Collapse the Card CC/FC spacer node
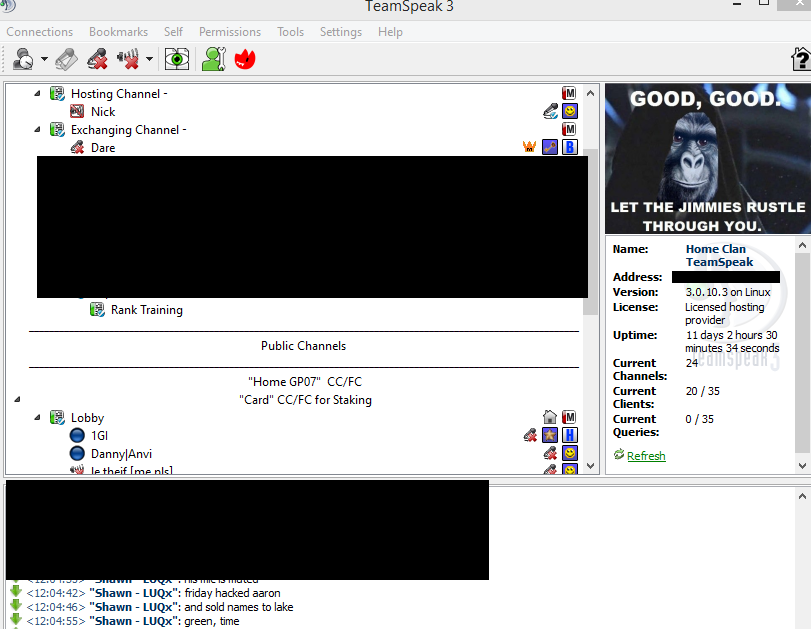This screenshot has width=811, height=629. point(17,399)
